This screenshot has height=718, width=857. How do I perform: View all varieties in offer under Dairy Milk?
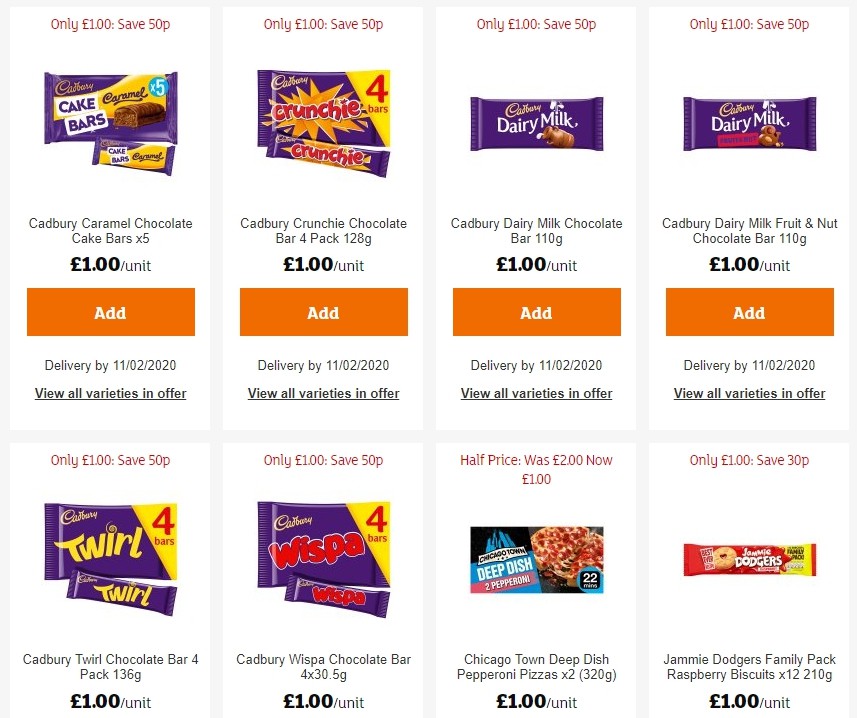pyautogui.click(x=536, y=394)
